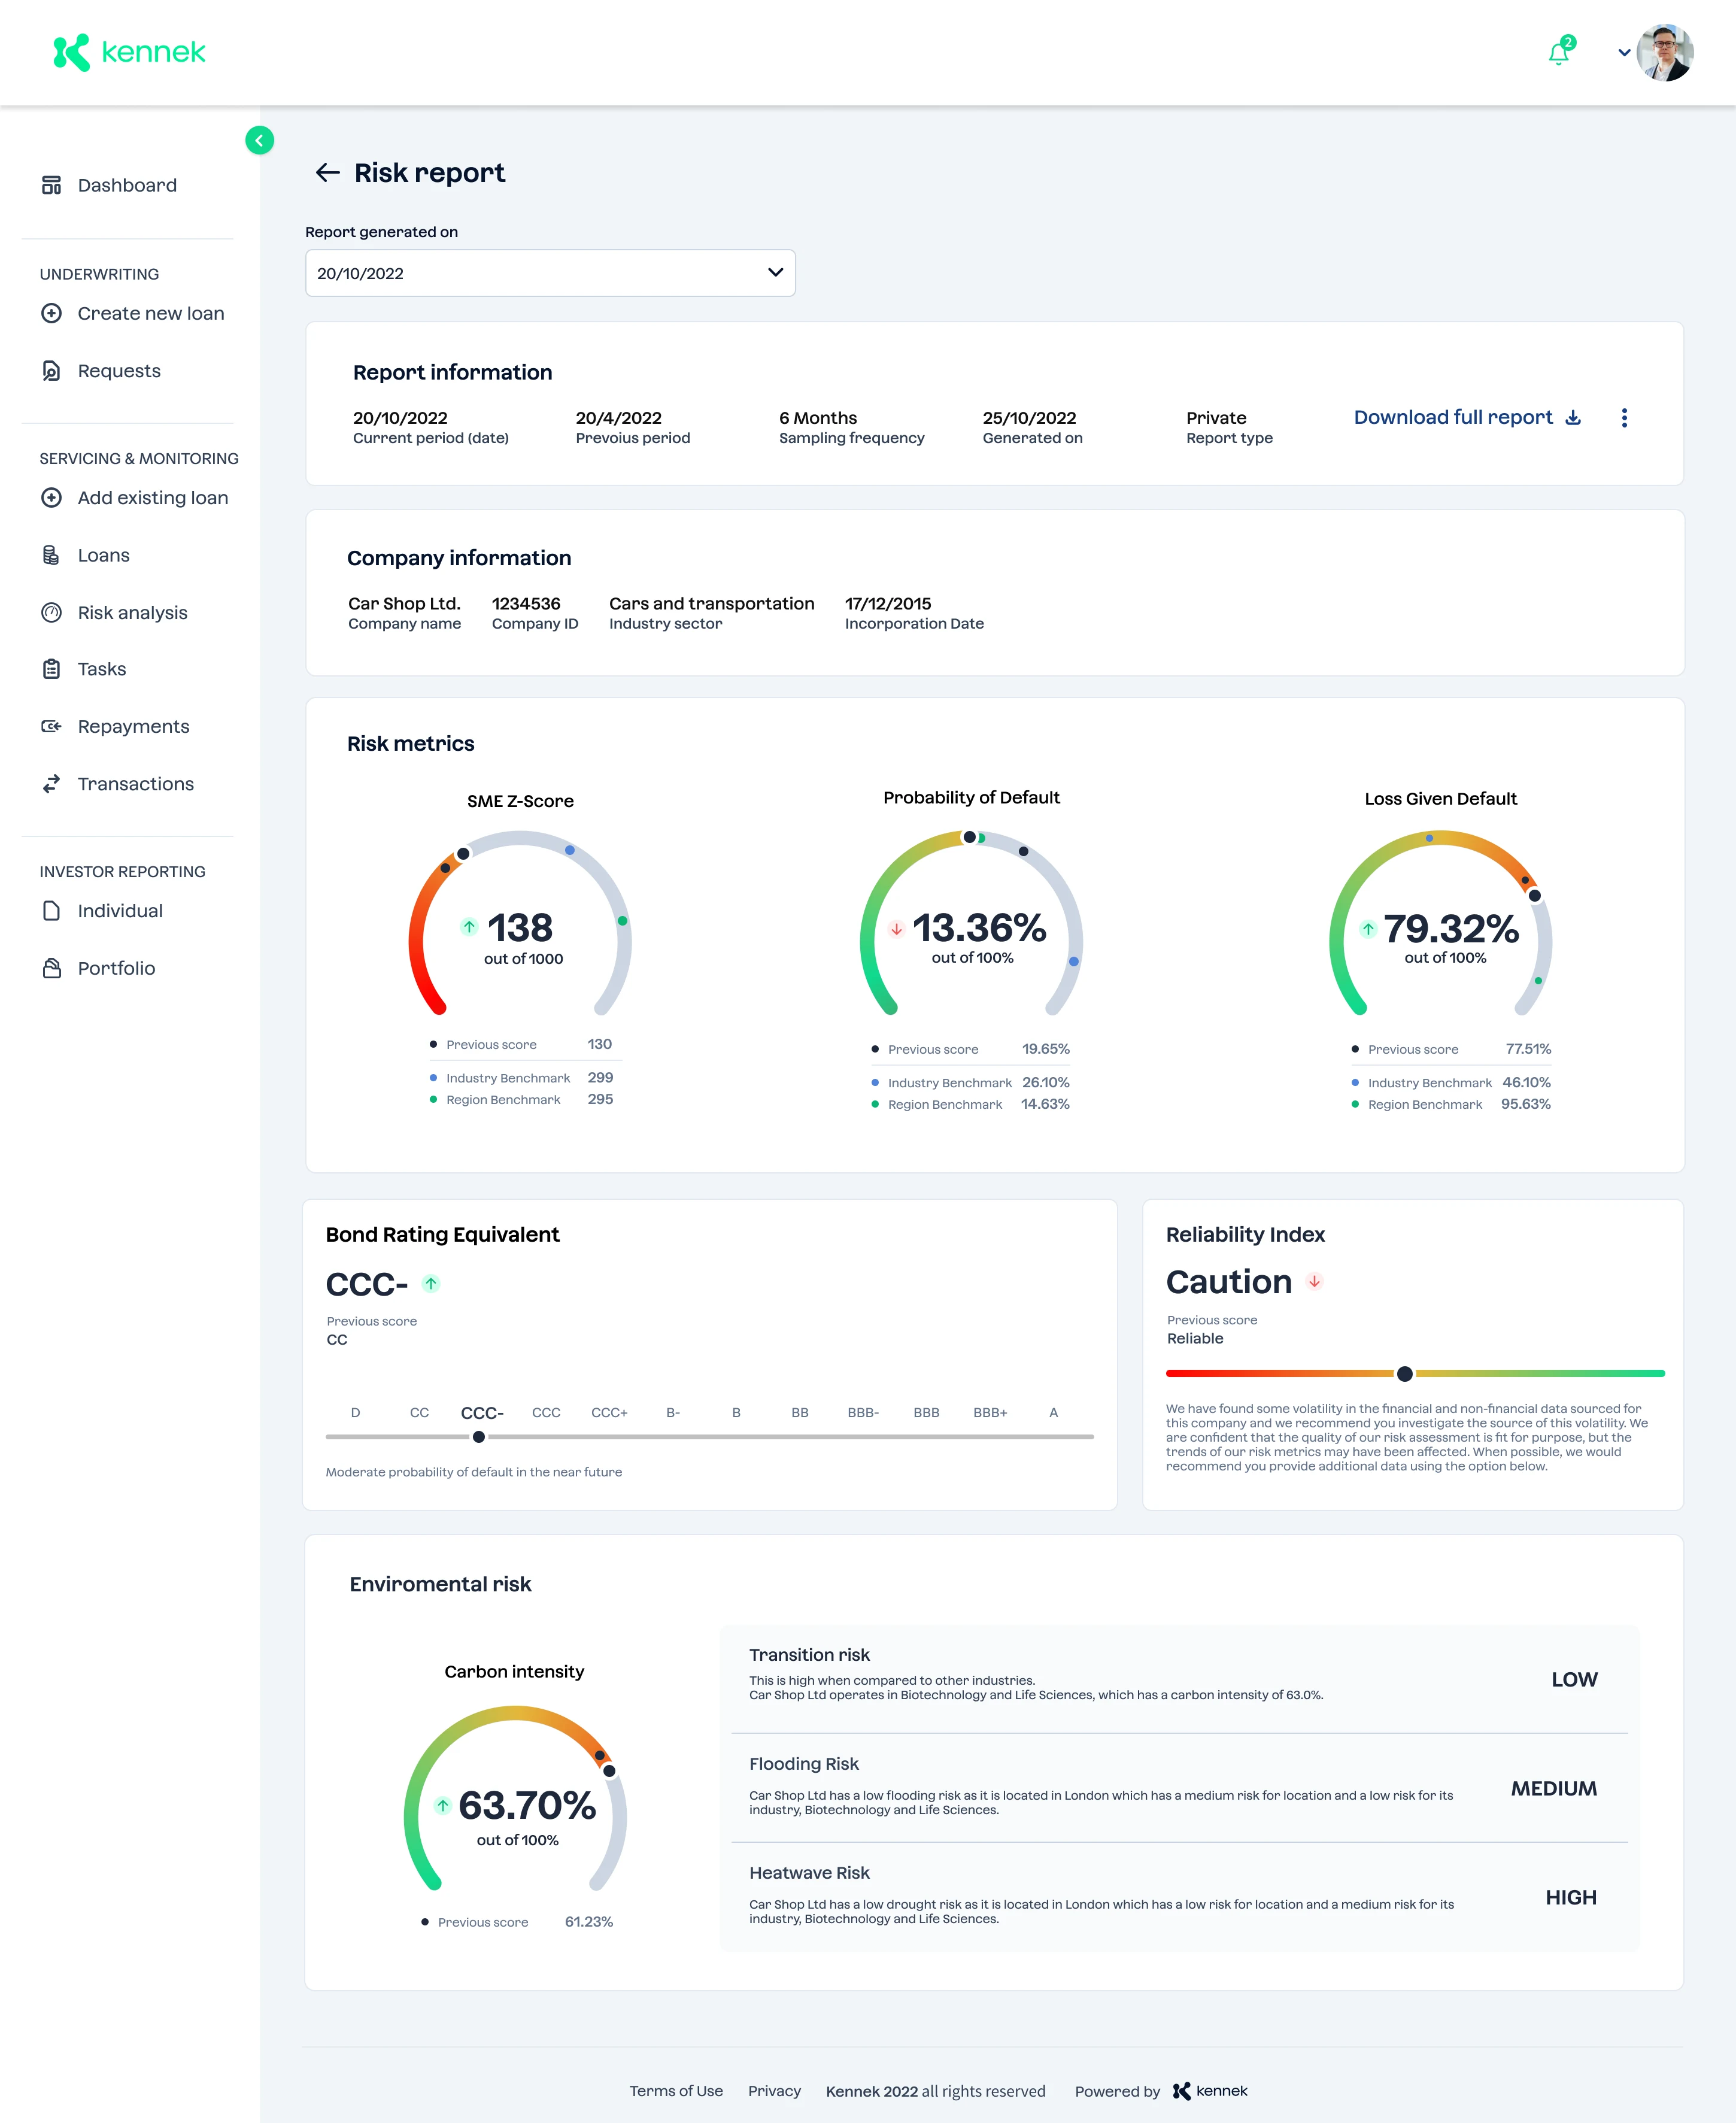Screen dimensions: 1736x2123
Task: Click the Carbon intensity 63.70% value
Action: (527, 1806)
